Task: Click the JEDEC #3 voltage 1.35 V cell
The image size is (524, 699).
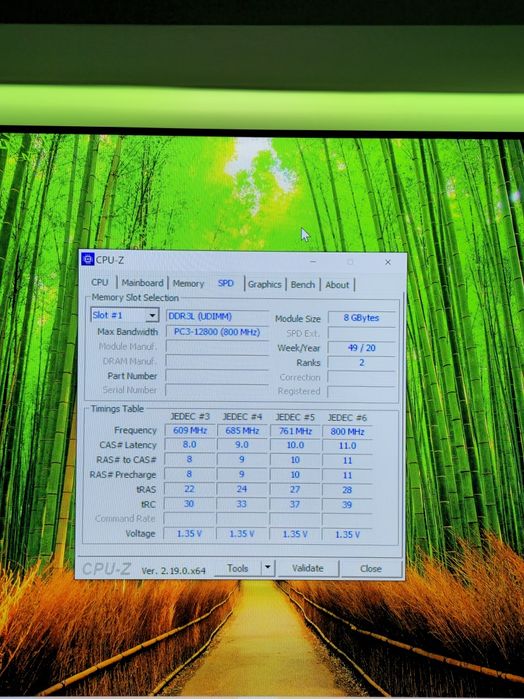Action: click(x=190, y=533)
